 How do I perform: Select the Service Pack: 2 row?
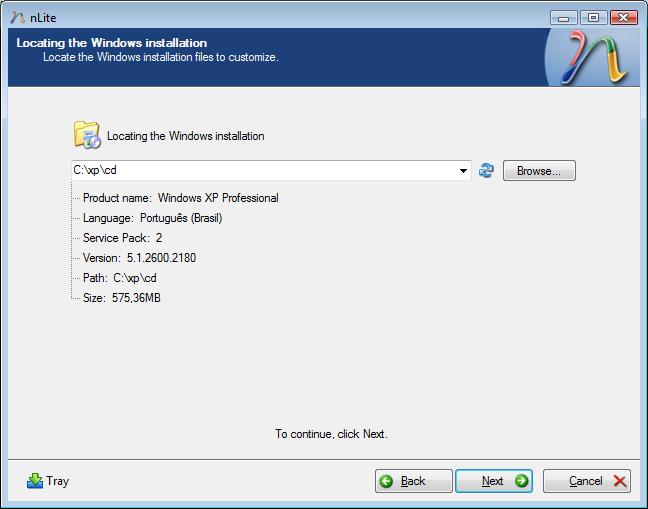122,238
